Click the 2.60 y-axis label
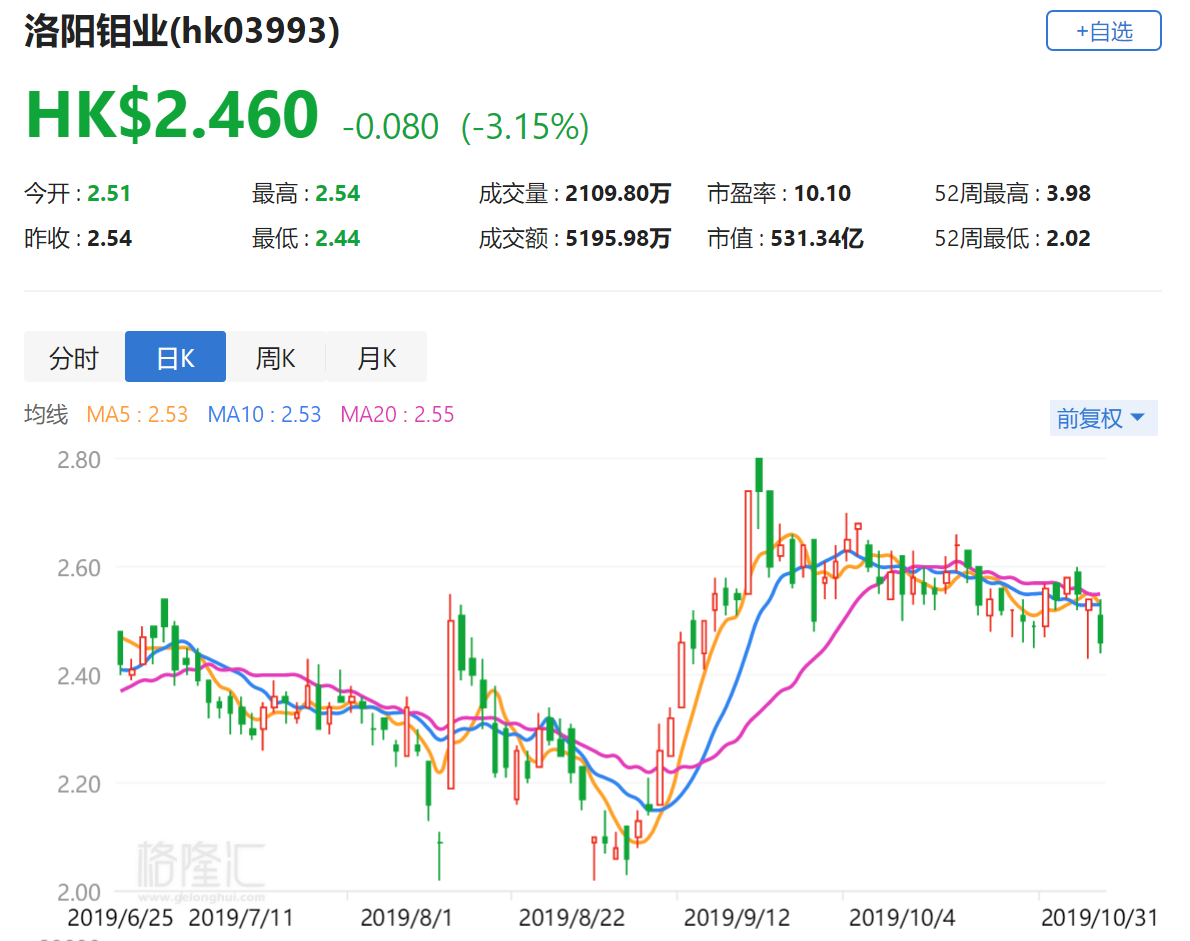 click(79, 568)
